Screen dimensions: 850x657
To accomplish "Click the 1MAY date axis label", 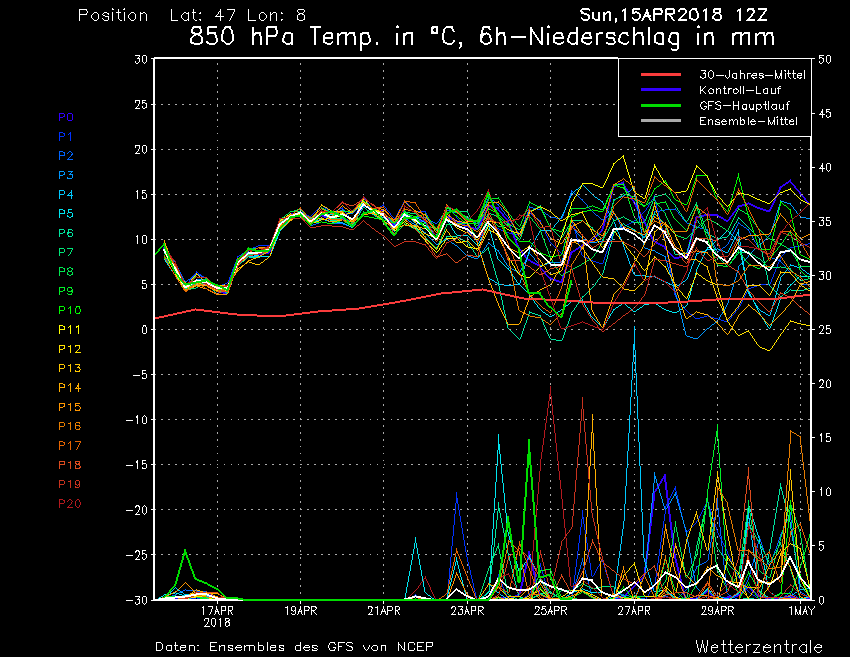I will [800, 609].
